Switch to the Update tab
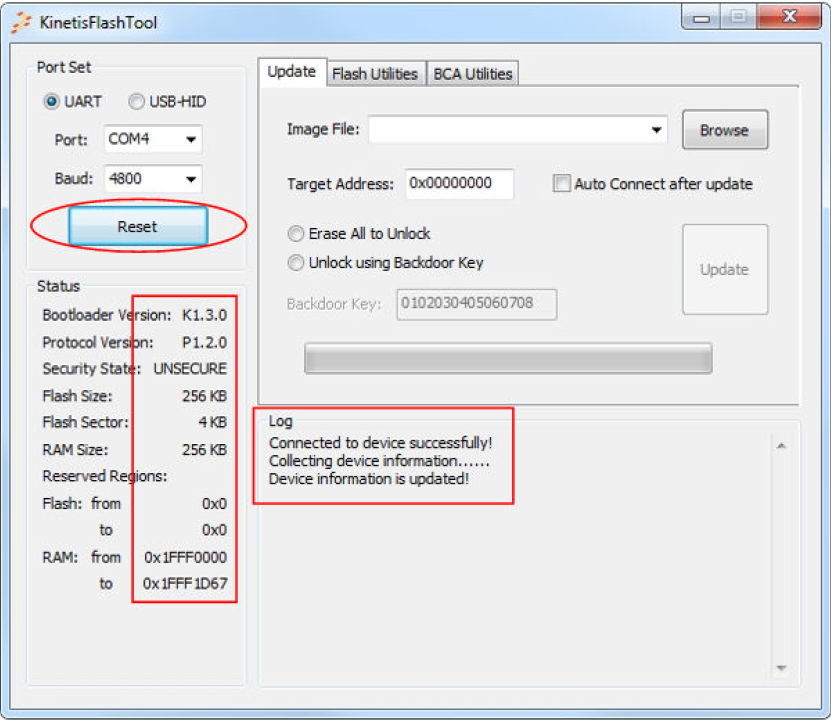This screenshot has height=721, width=831. point(291,72)
